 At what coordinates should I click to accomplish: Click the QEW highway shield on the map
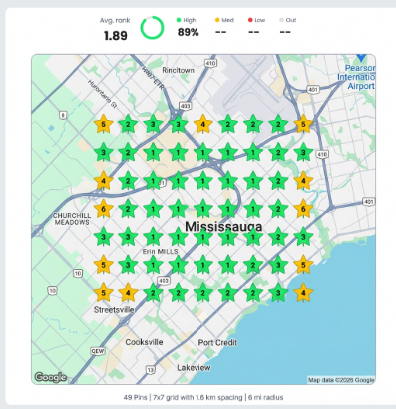coord(98,351)
